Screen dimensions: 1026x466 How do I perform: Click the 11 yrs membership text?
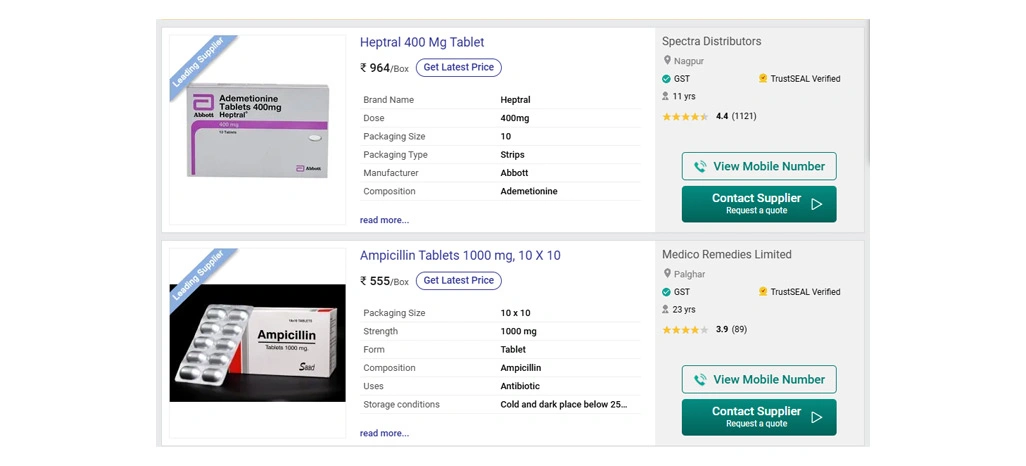(684, 96)
